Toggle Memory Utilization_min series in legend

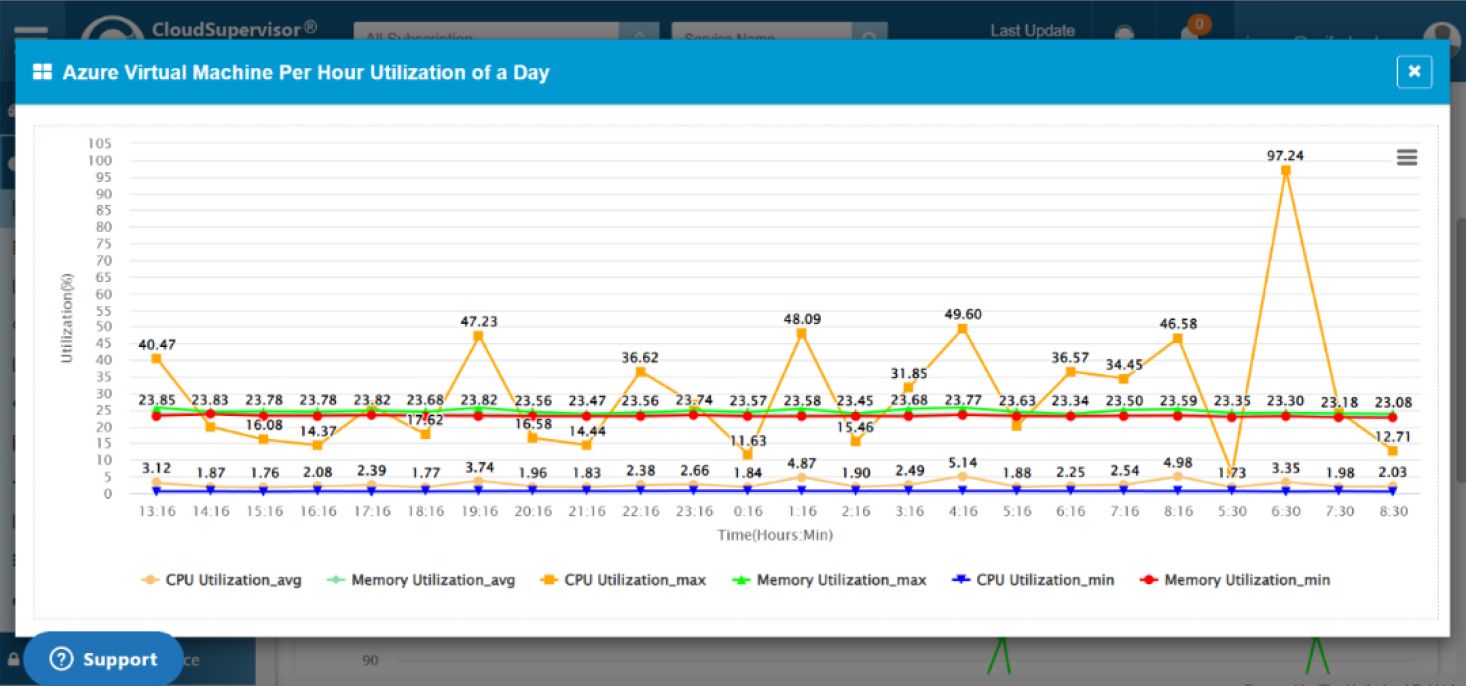1235,580
